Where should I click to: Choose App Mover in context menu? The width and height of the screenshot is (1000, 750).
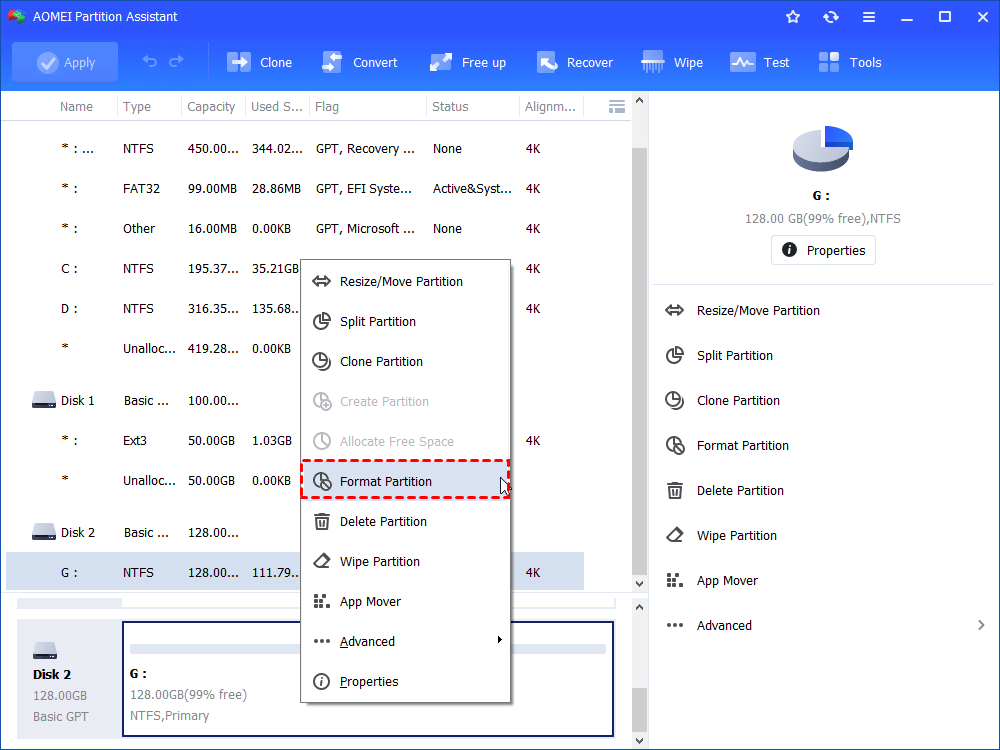(x=406, y=601)
